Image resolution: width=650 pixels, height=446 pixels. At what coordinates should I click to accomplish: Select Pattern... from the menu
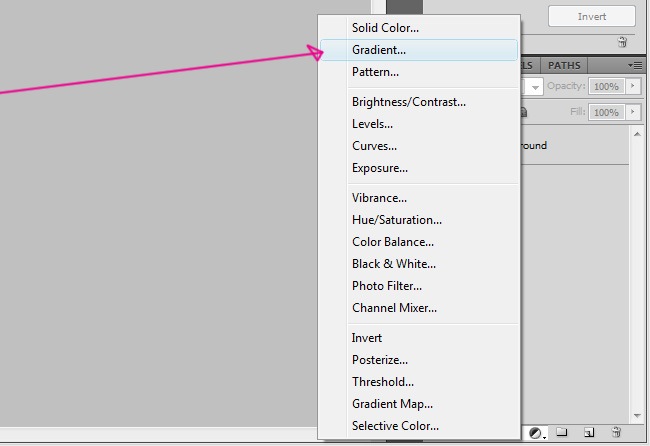(419, 72)
